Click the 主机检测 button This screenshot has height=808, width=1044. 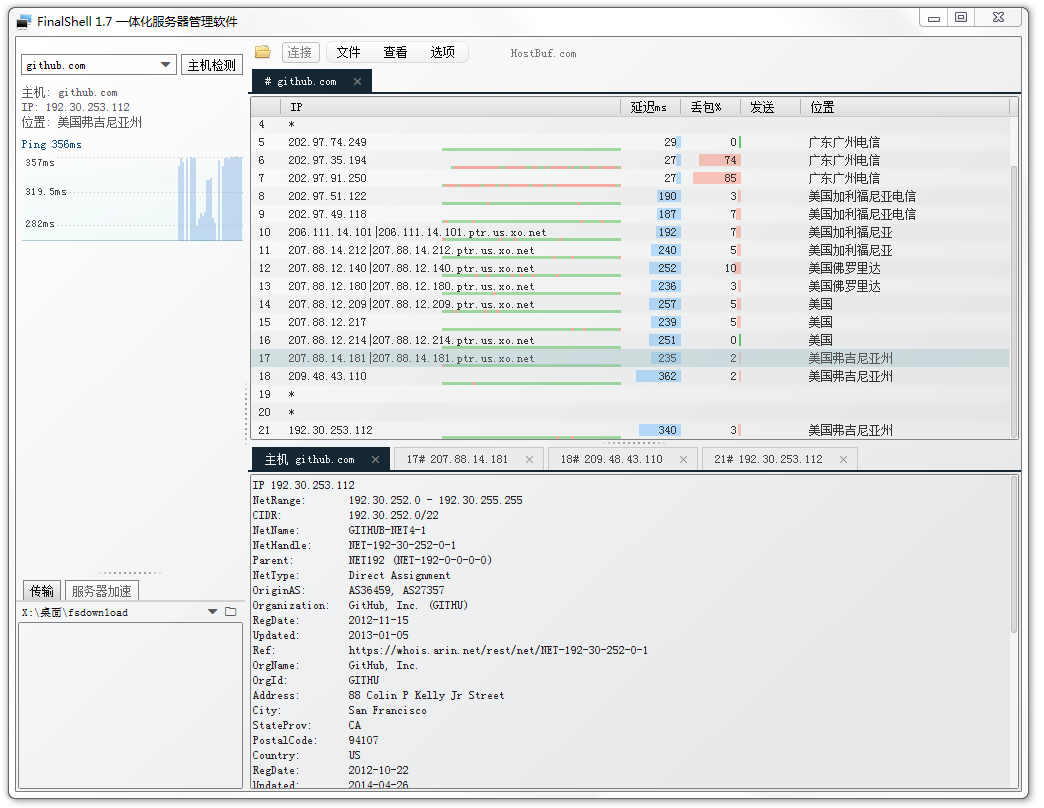point(212,65)
